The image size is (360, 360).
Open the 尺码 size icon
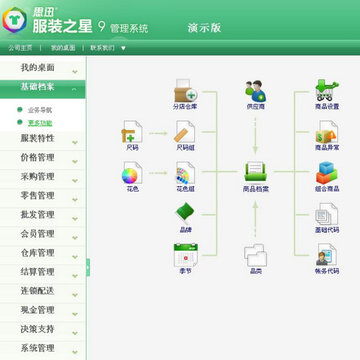tap(132, 131)
